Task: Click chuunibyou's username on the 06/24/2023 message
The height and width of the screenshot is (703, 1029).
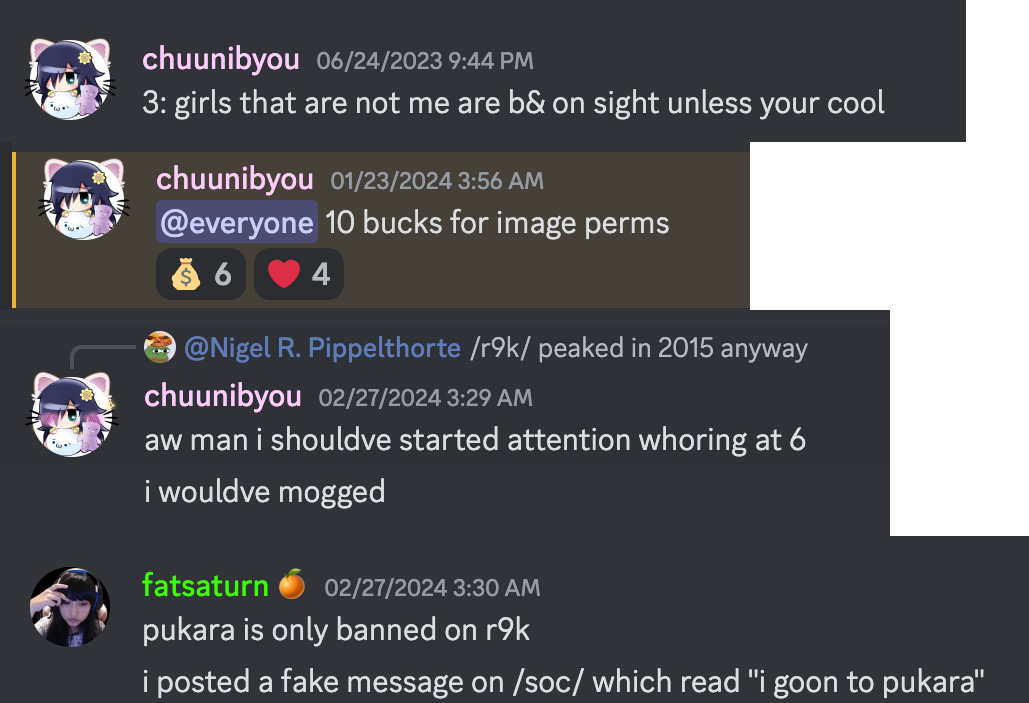Action: (221, 59)
